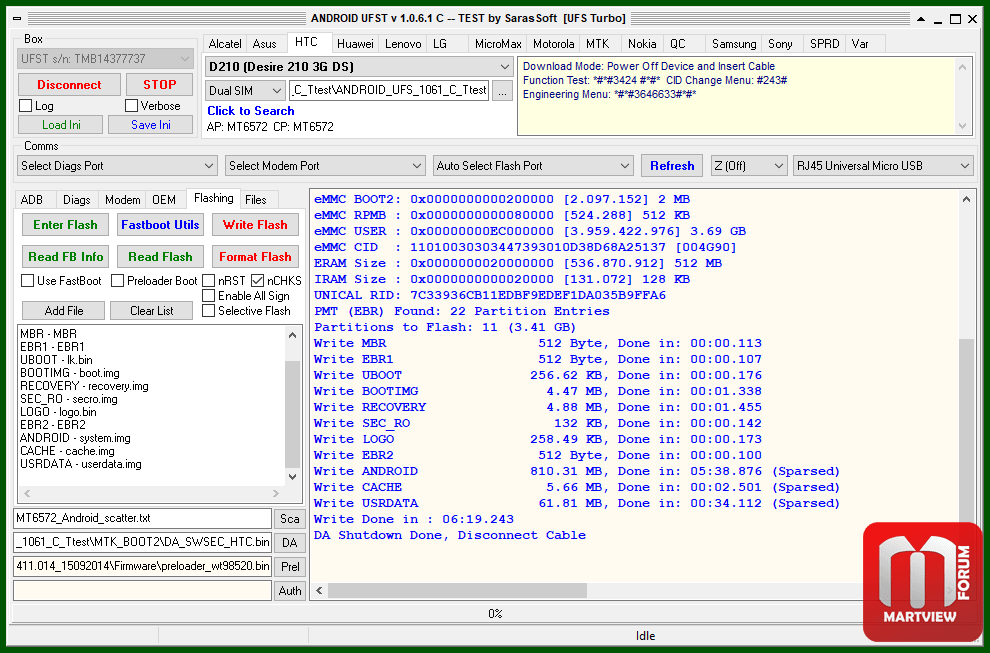Open the D210 Desire model dropdown
This screenshot has width=990, height=653.
coord(358,66)
